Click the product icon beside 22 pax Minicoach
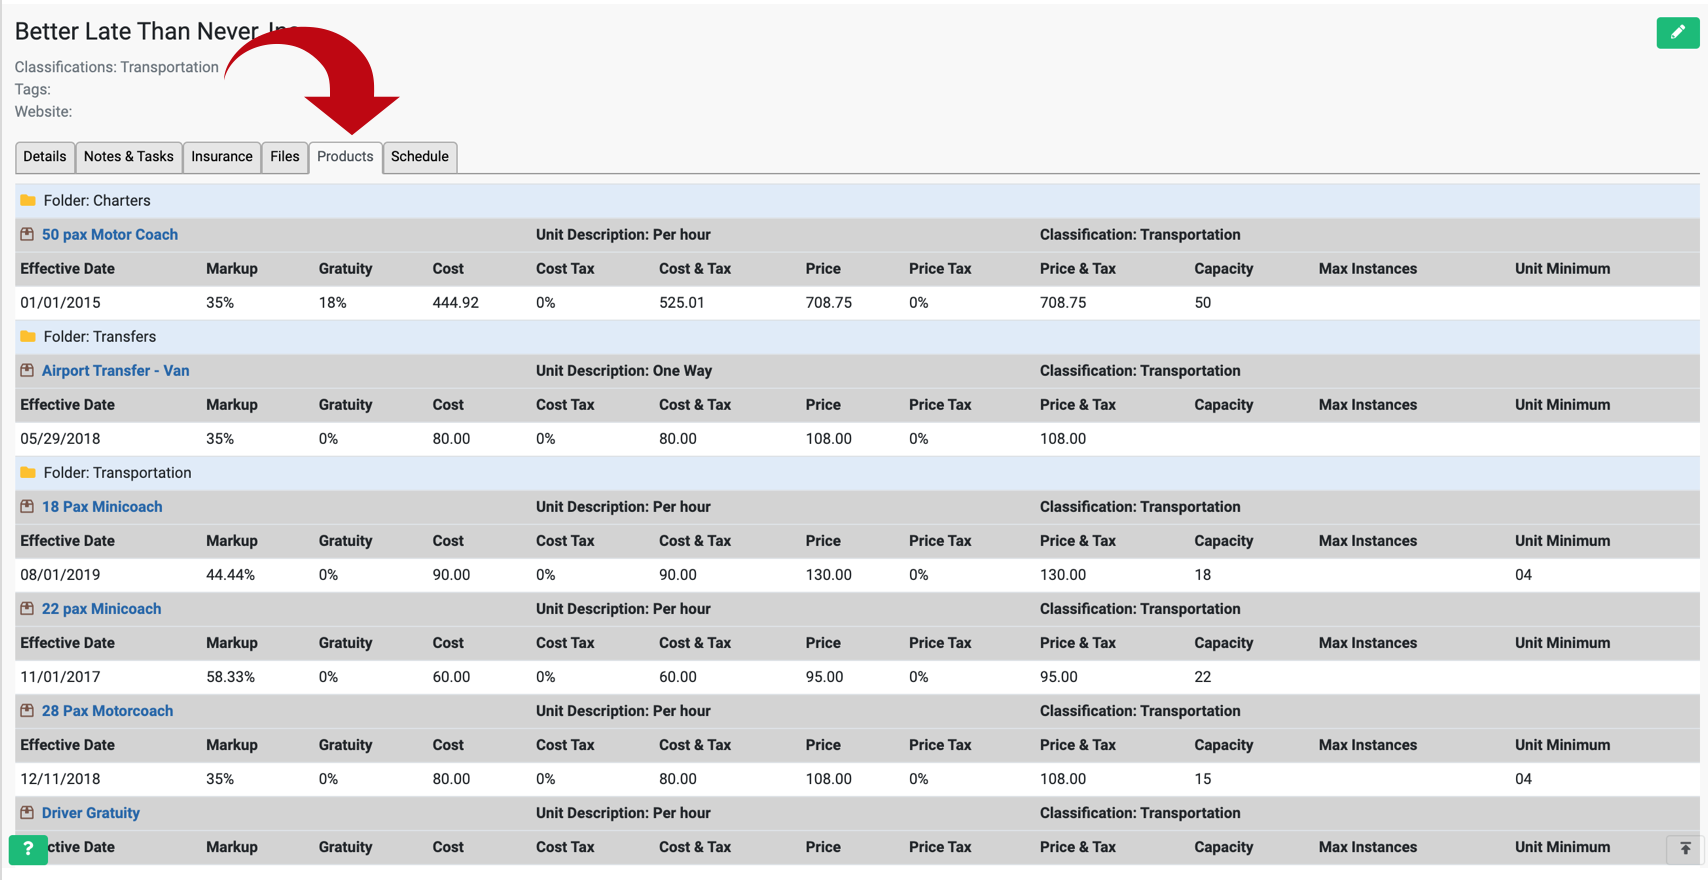Screen dimensions: 1708x880 pos(27,608)
